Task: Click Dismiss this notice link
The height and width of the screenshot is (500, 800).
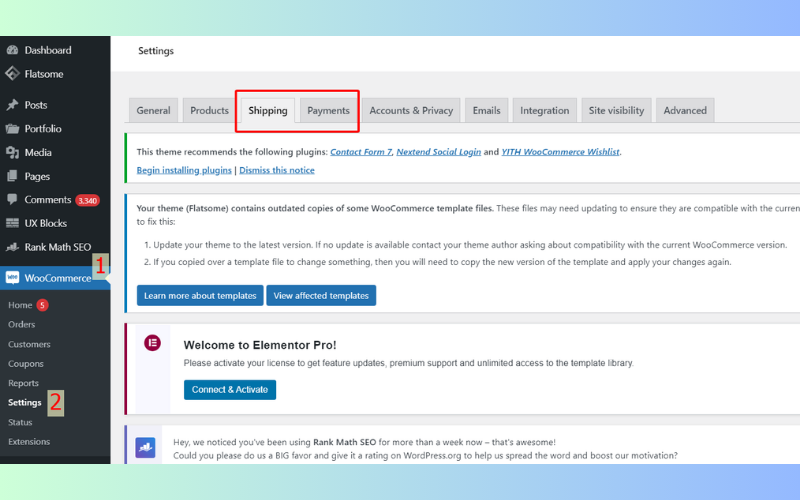Action: click(x=277, y=170)
